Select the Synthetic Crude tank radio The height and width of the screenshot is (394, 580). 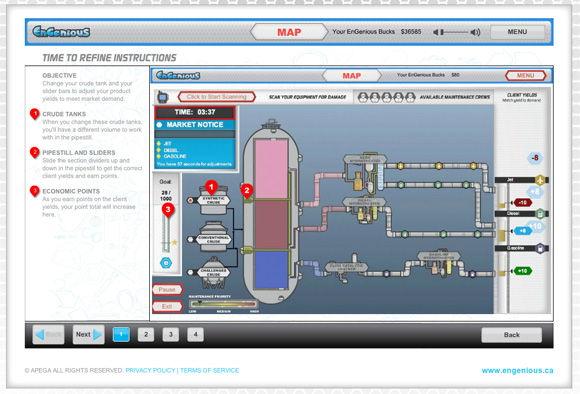(190, 200)
